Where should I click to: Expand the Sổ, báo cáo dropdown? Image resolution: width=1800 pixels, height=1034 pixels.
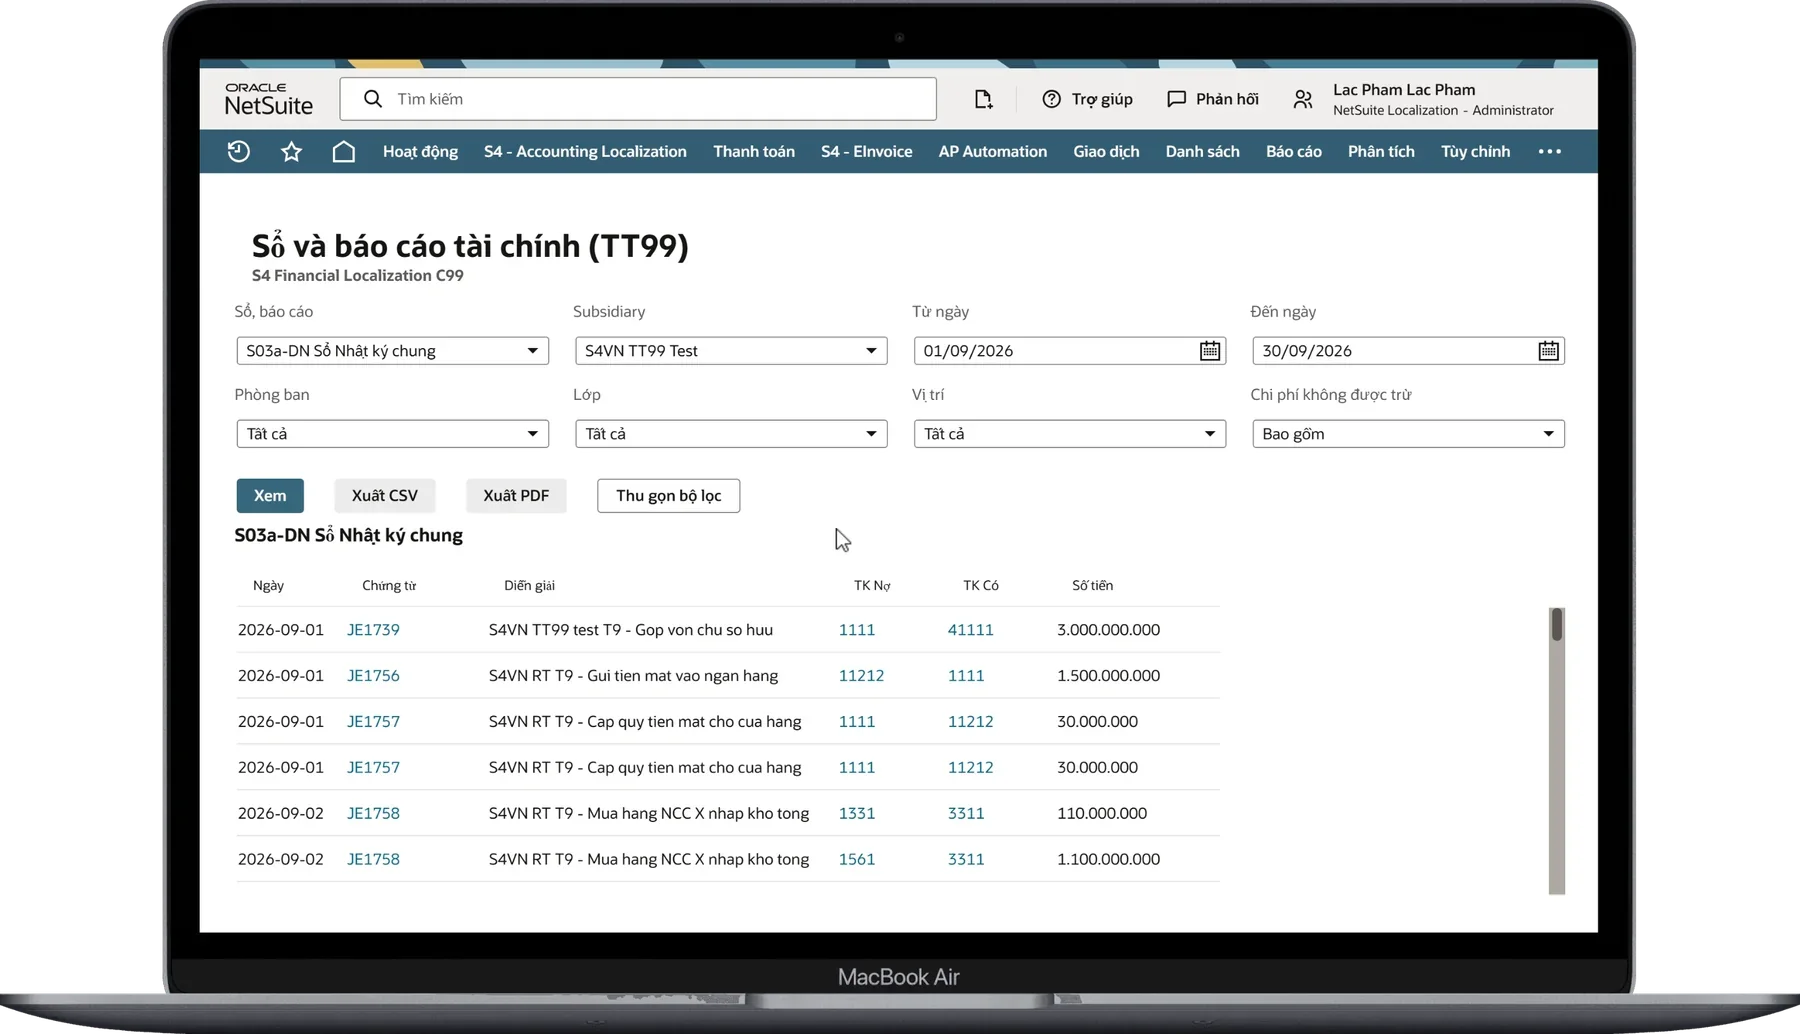[x=392, y=351]
